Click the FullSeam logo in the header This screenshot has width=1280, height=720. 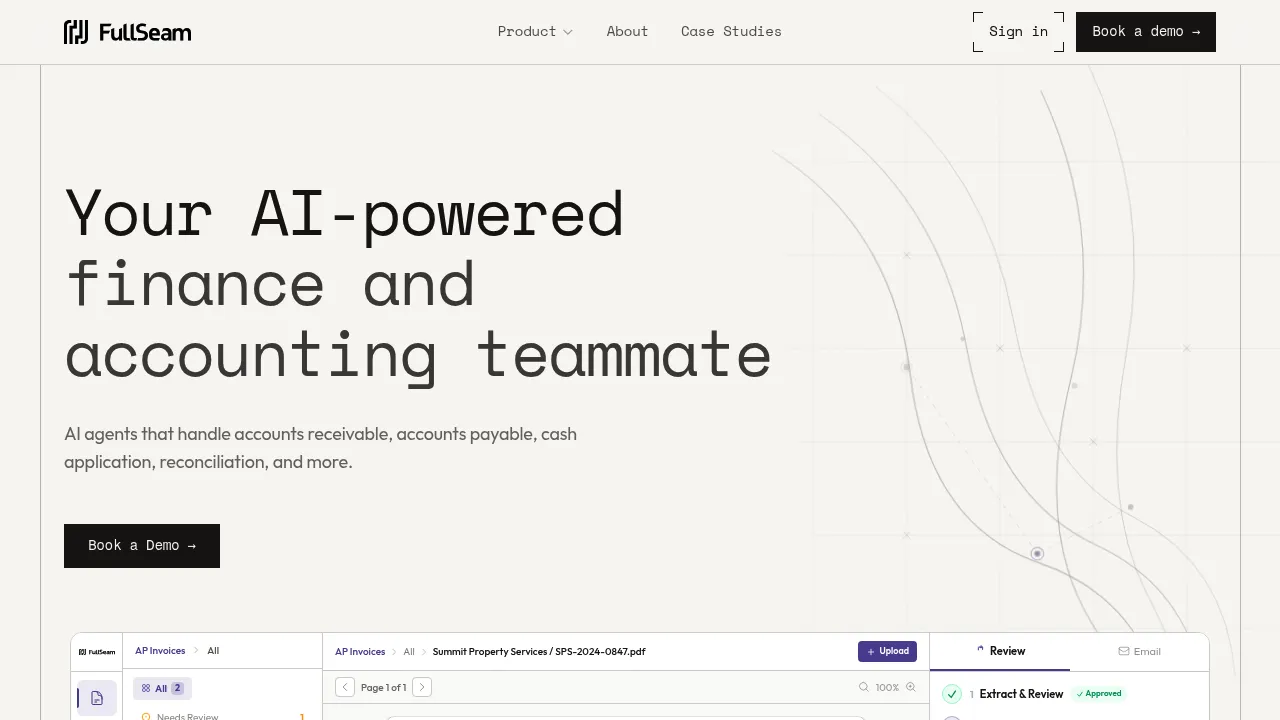pyautogui.click(x=127, y=32)
